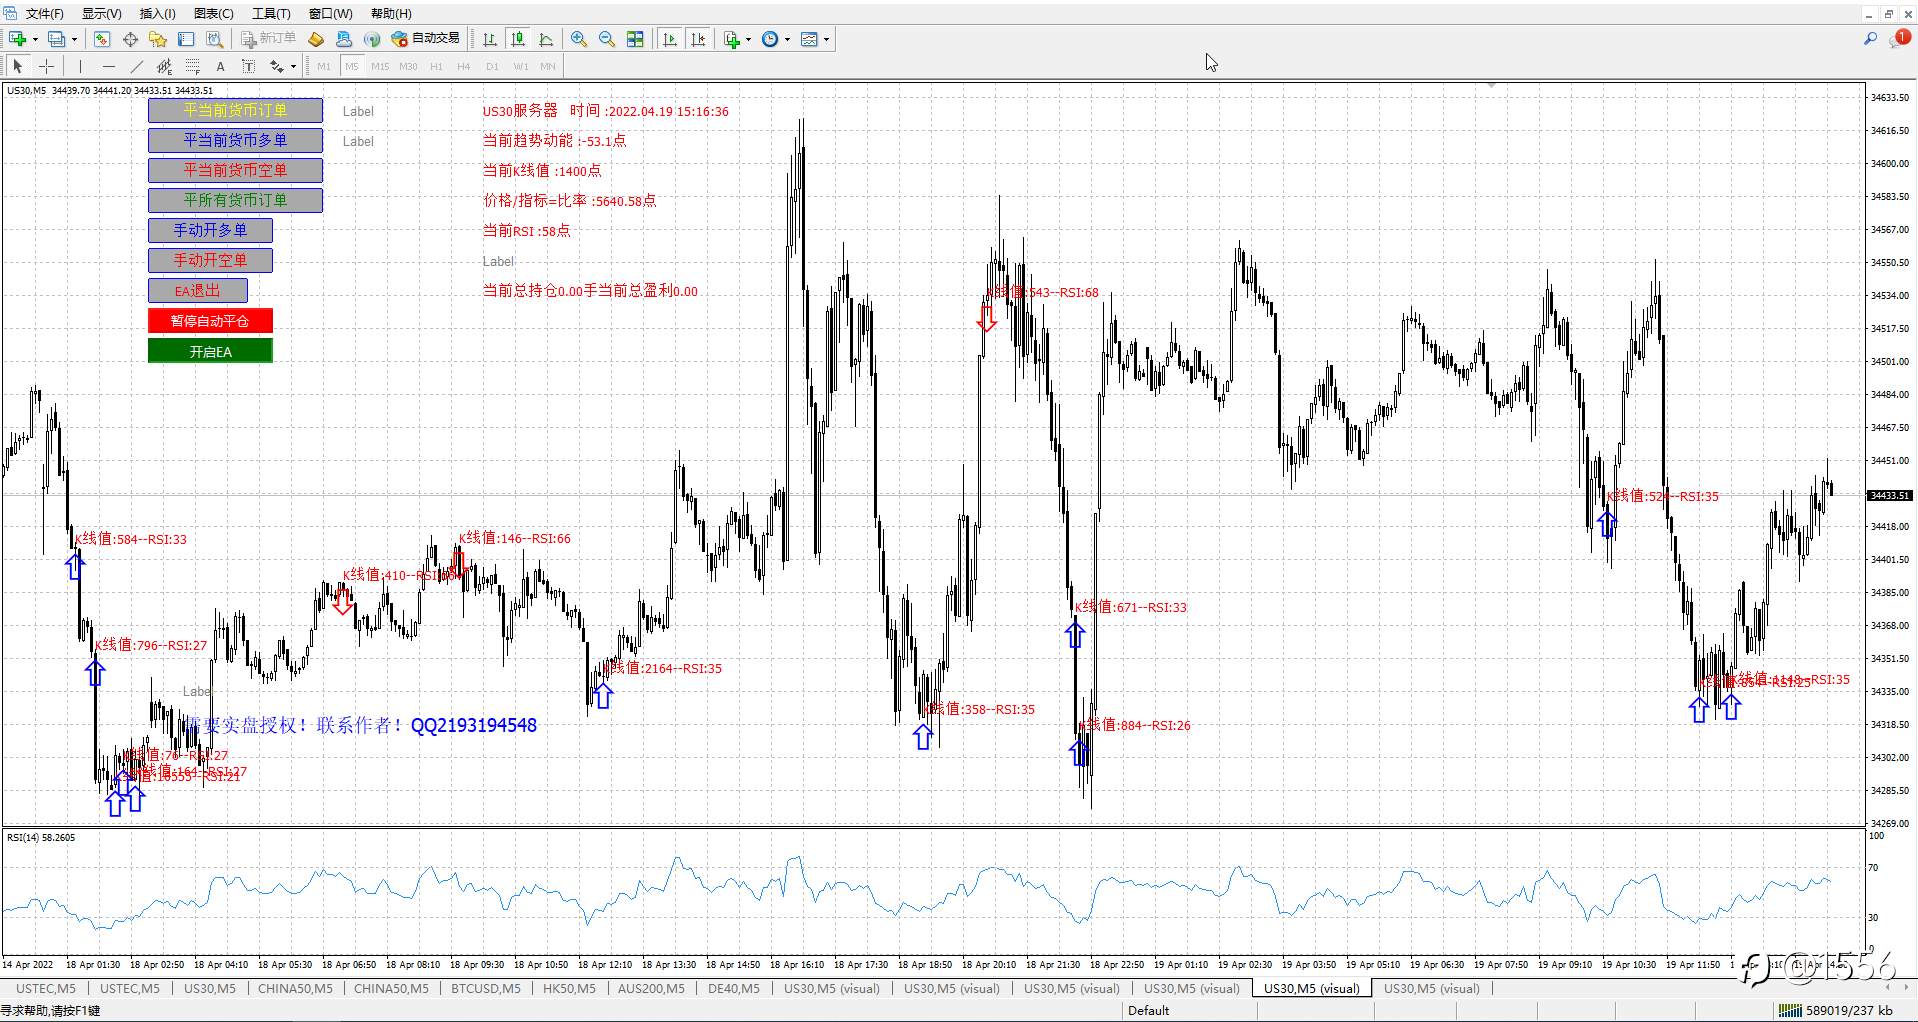Image resolution: width=1918 pixels, height=1022 pixels.
Task: Click the 平当前货币多单 button
Action: tap(235, 140)
